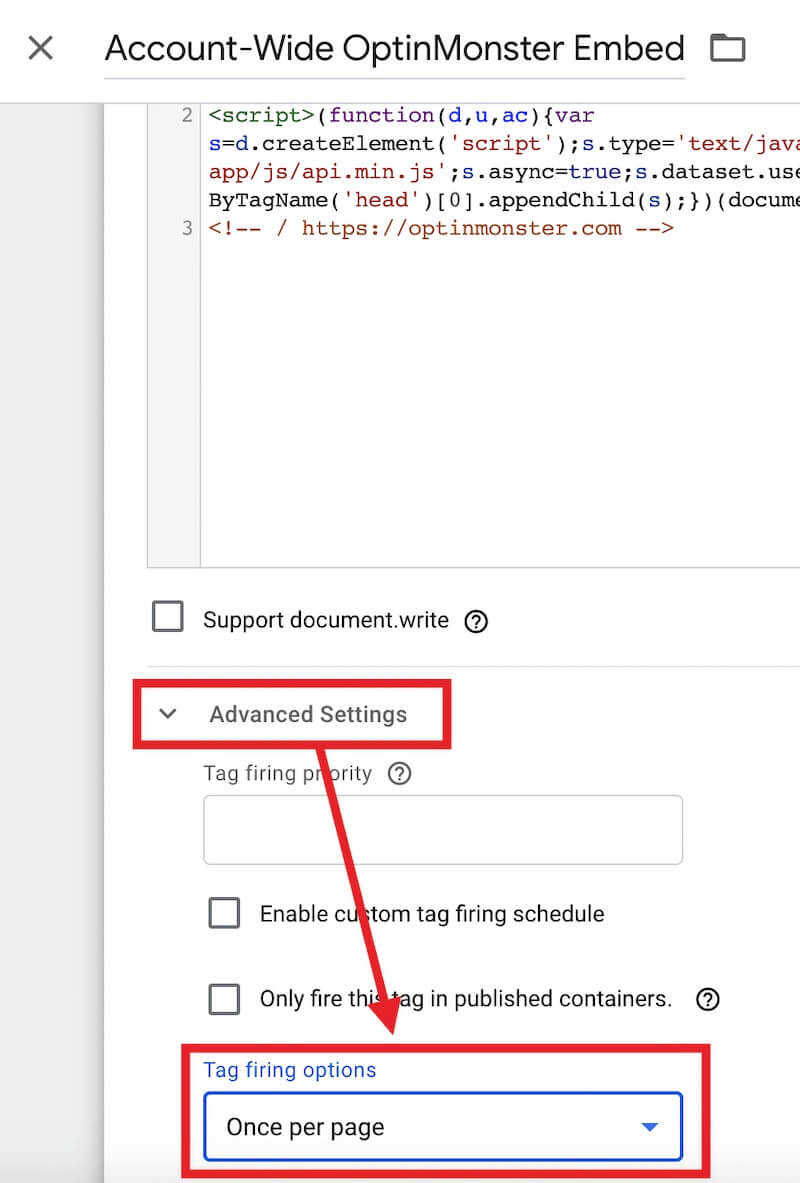The width and height of the screenshot is (800, 1183).
Task: Click the Tag firing priority help icon
Action: tap(399, 773)
